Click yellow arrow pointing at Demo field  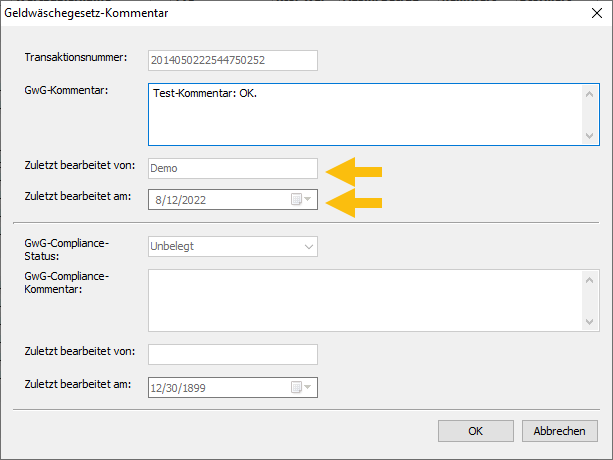[356, 170]
